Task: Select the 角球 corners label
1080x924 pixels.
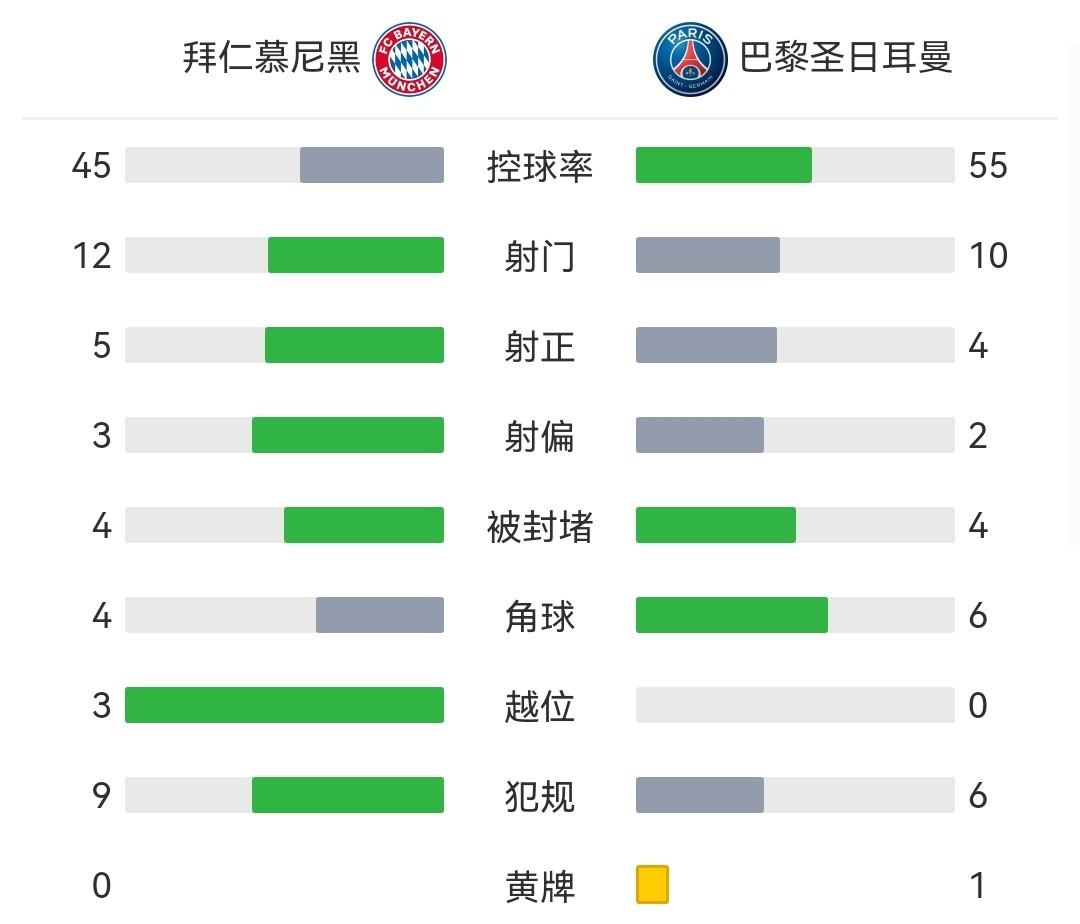Action: click(540, 616)
